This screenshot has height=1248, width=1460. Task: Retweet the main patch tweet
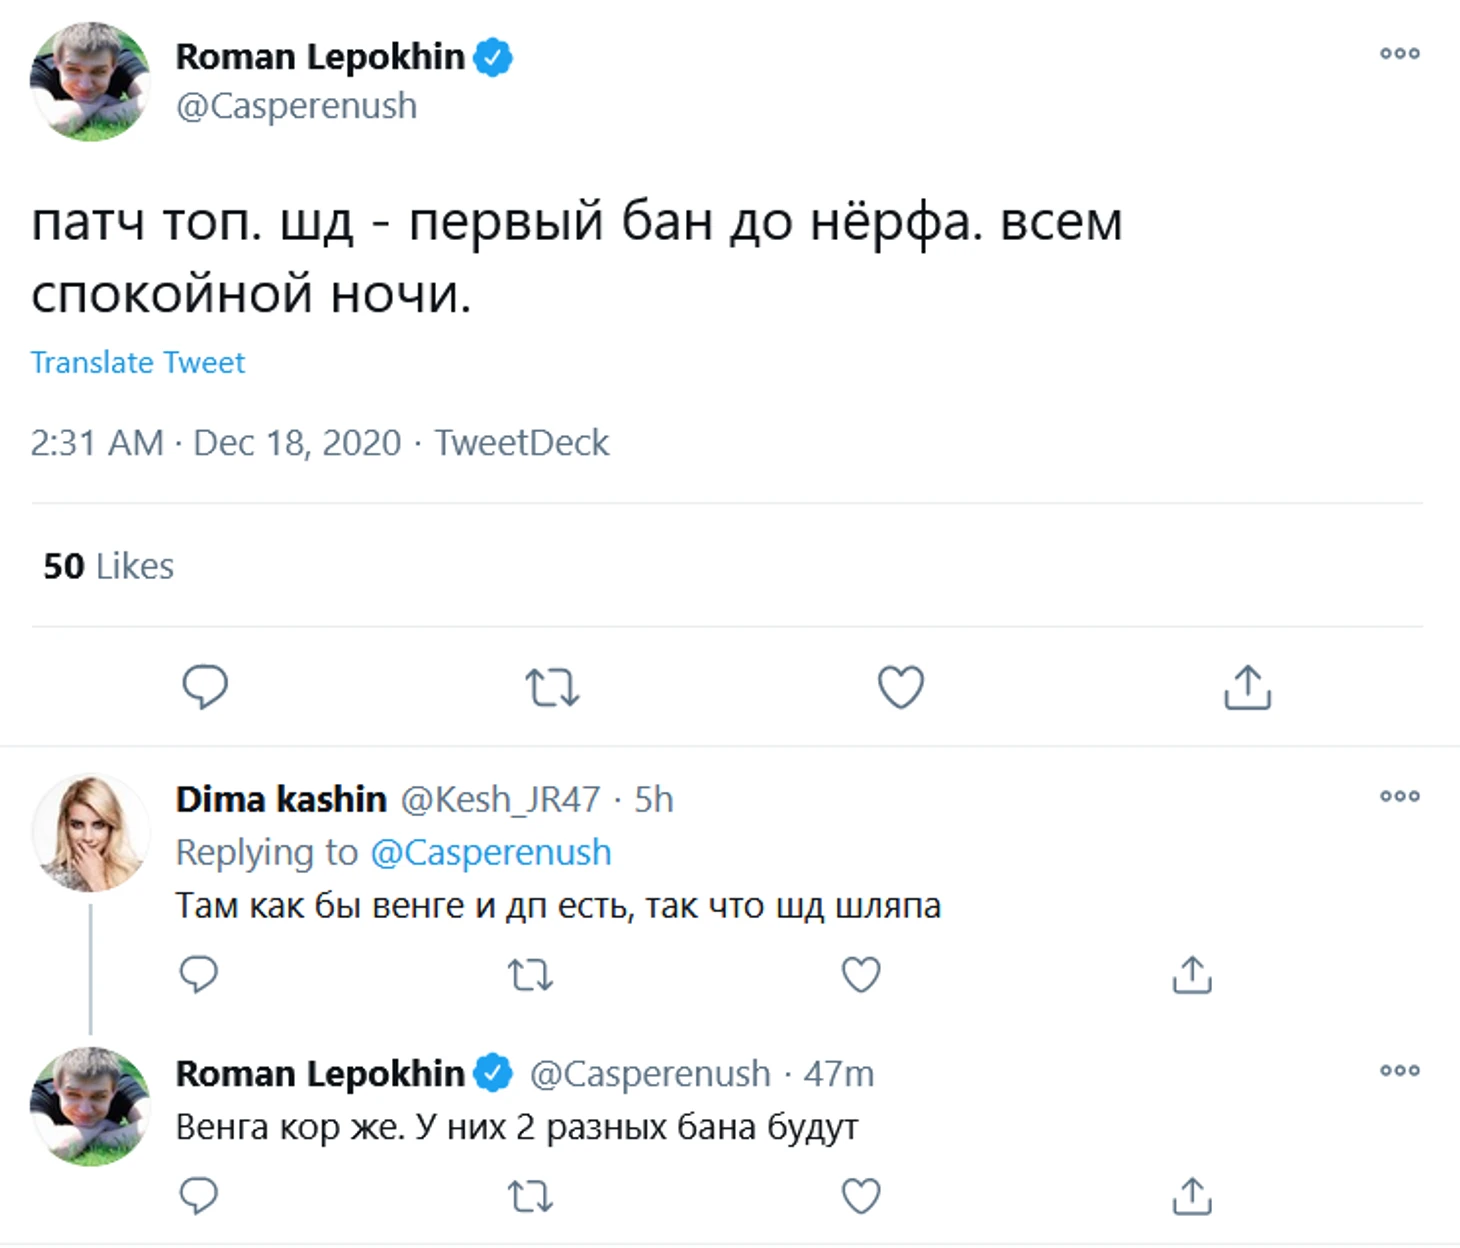coord(552,687)
